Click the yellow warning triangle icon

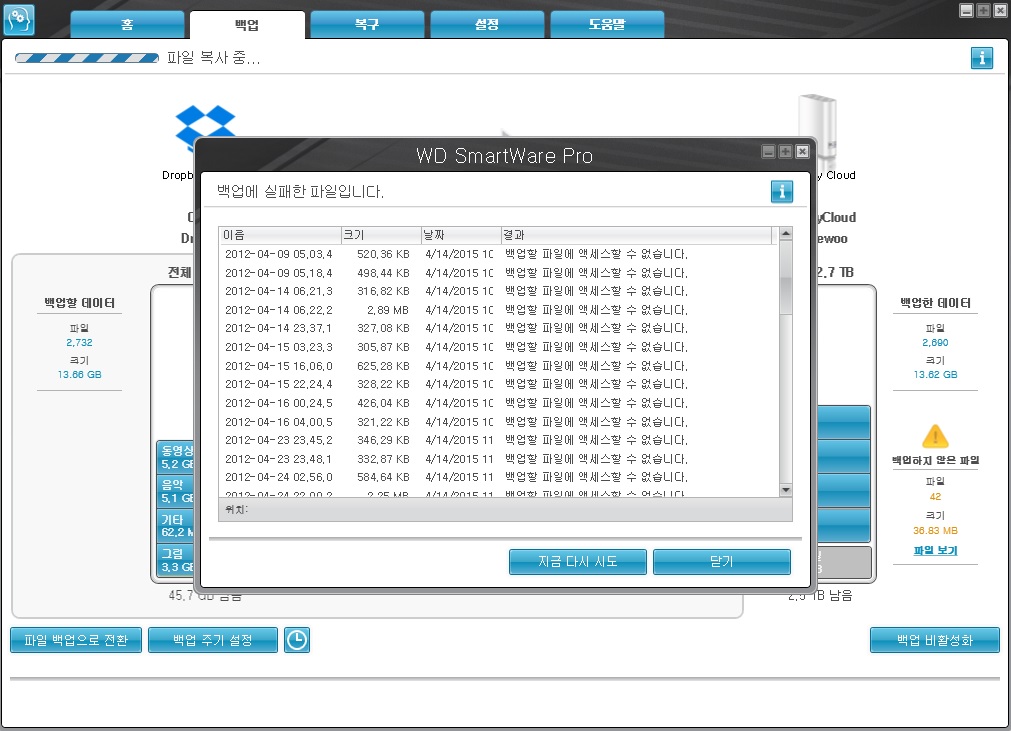coord(934,436)
